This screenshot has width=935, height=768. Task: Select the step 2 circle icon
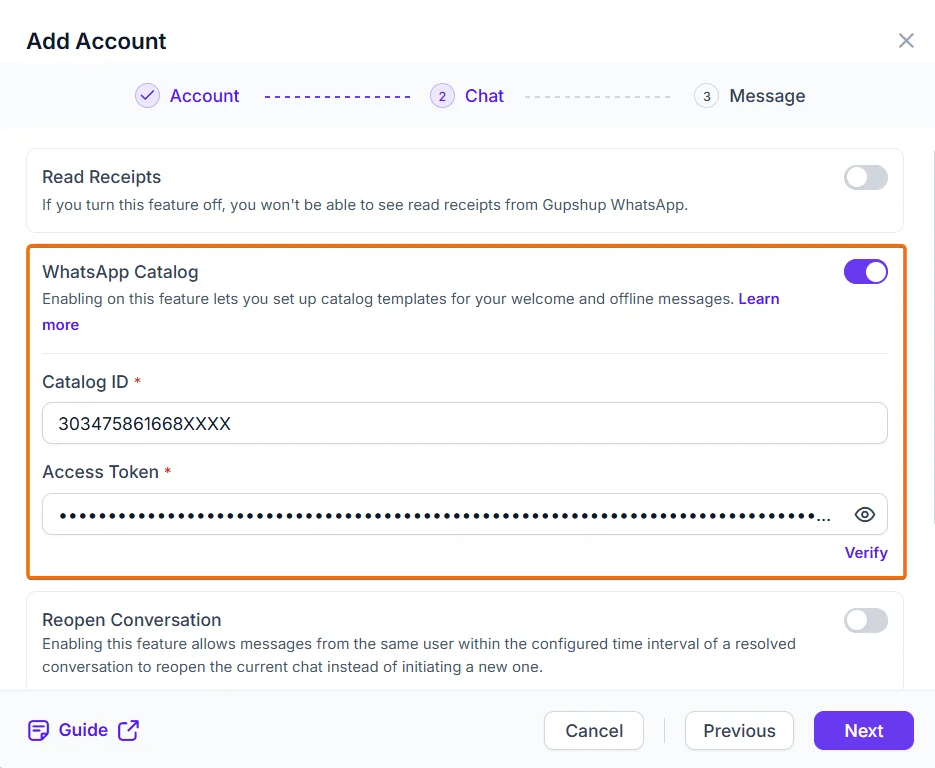442,95
